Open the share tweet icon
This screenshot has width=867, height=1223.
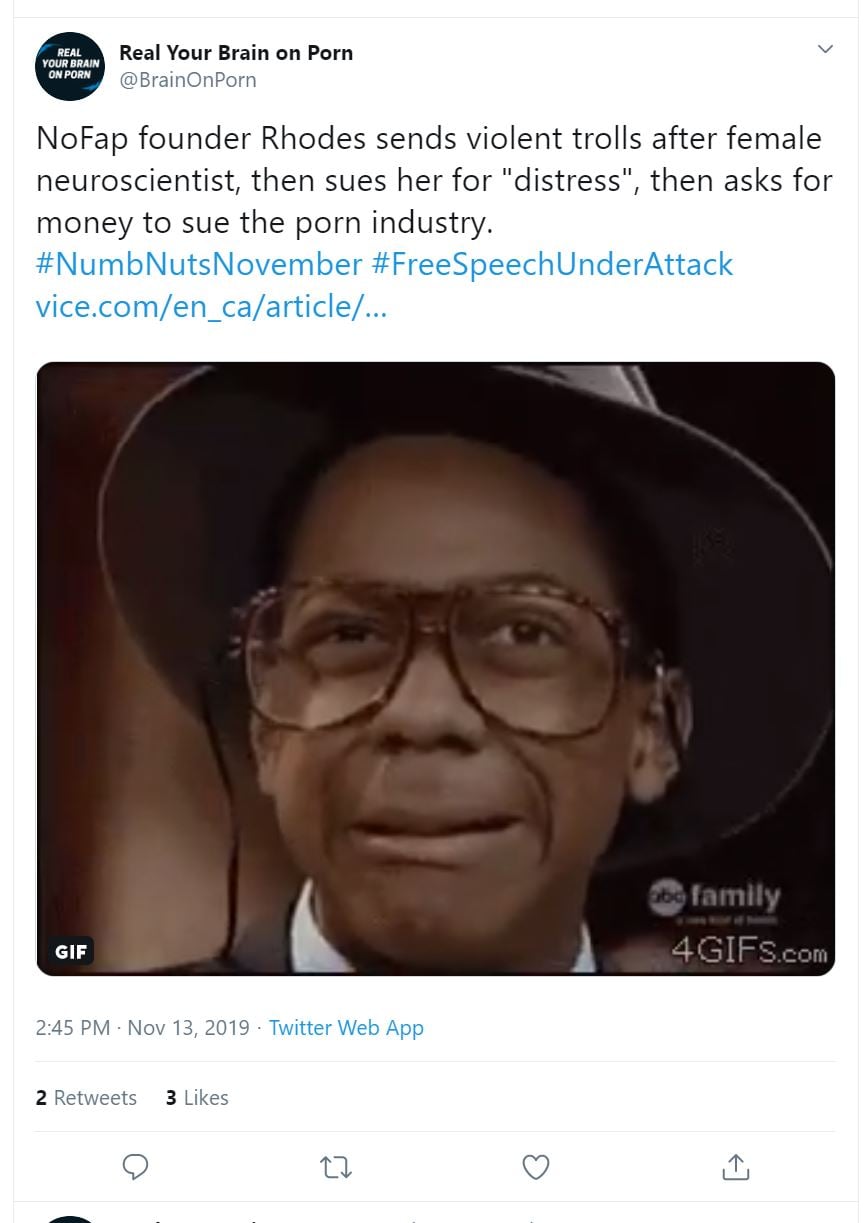pos(735,1166)
